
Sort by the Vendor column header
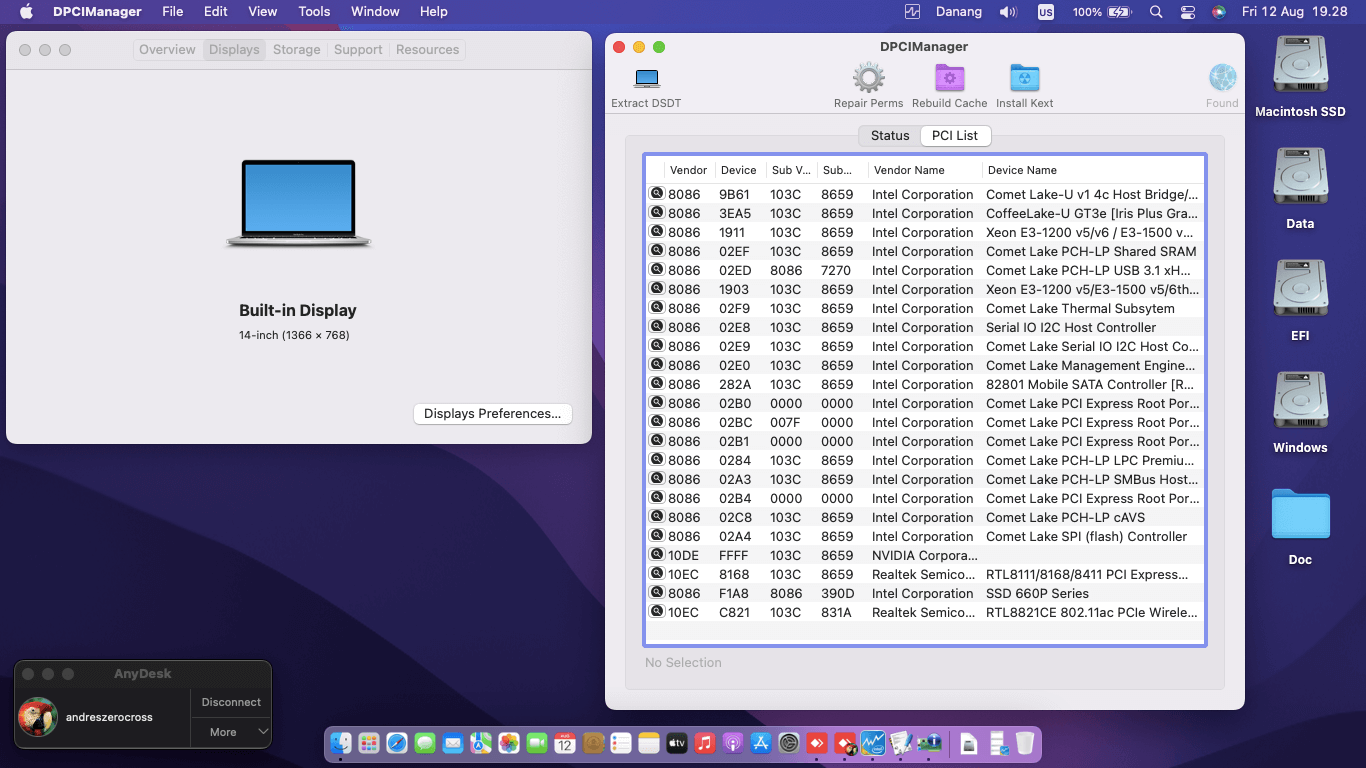[x=688, y=170]
